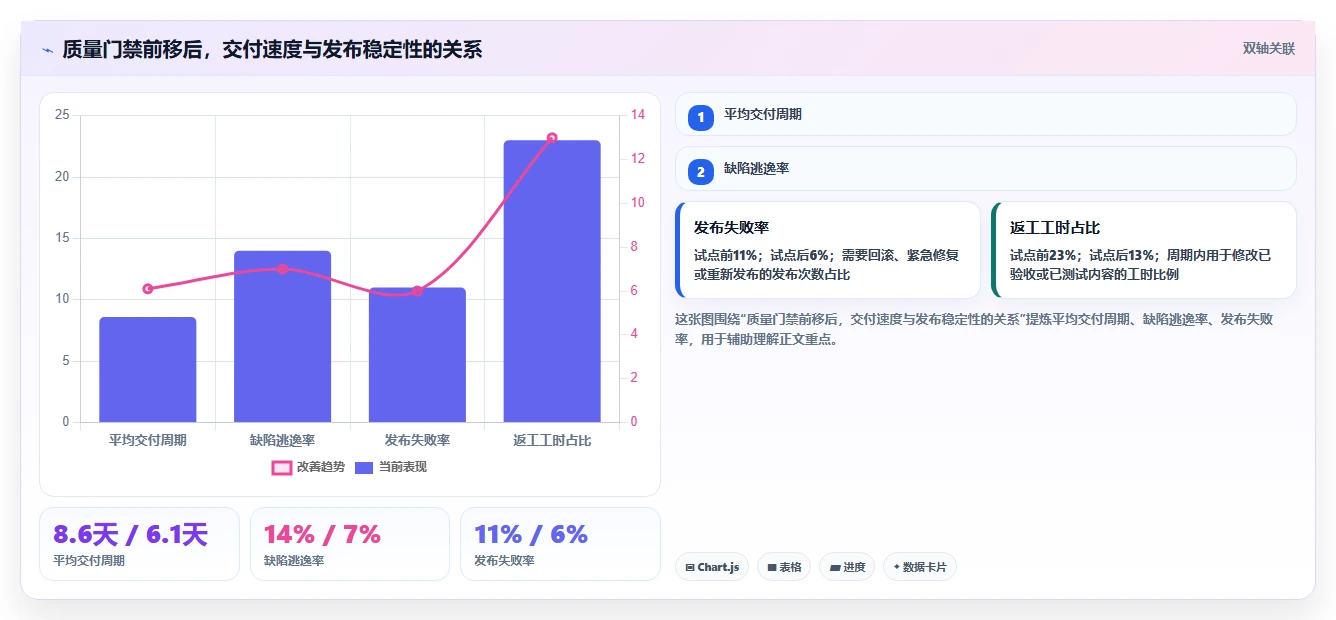This screenshot has height=620, width=1336.
Task: Click the pink 改善趋势 legend swatch
Action: pyautogui.click(x=282, y=467)
